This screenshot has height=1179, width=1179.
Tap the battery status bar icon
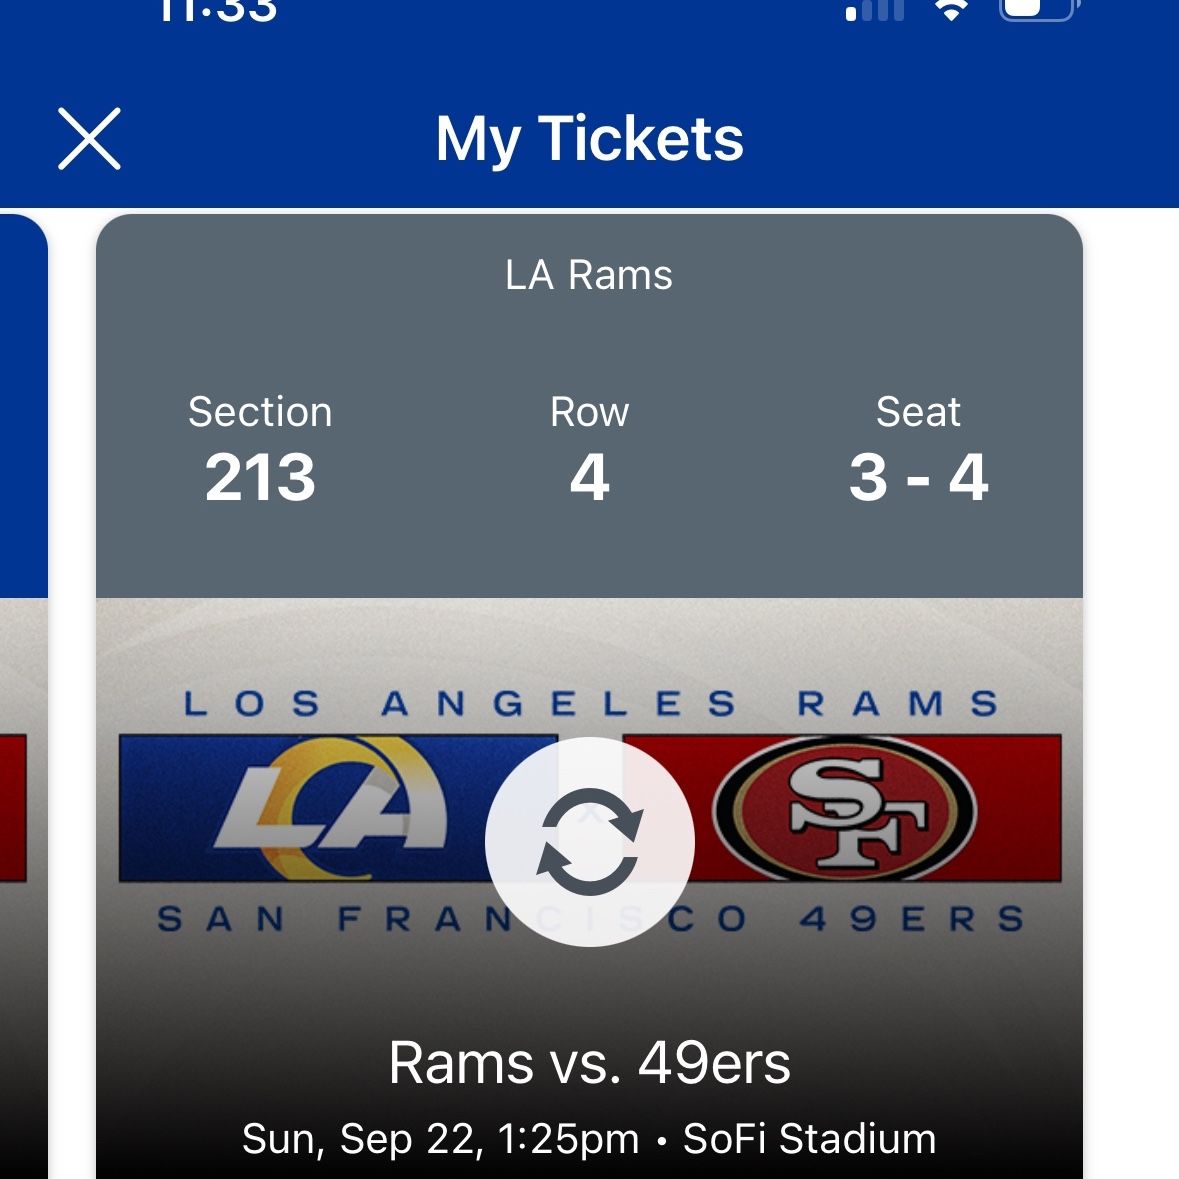tap(1039, 9)
